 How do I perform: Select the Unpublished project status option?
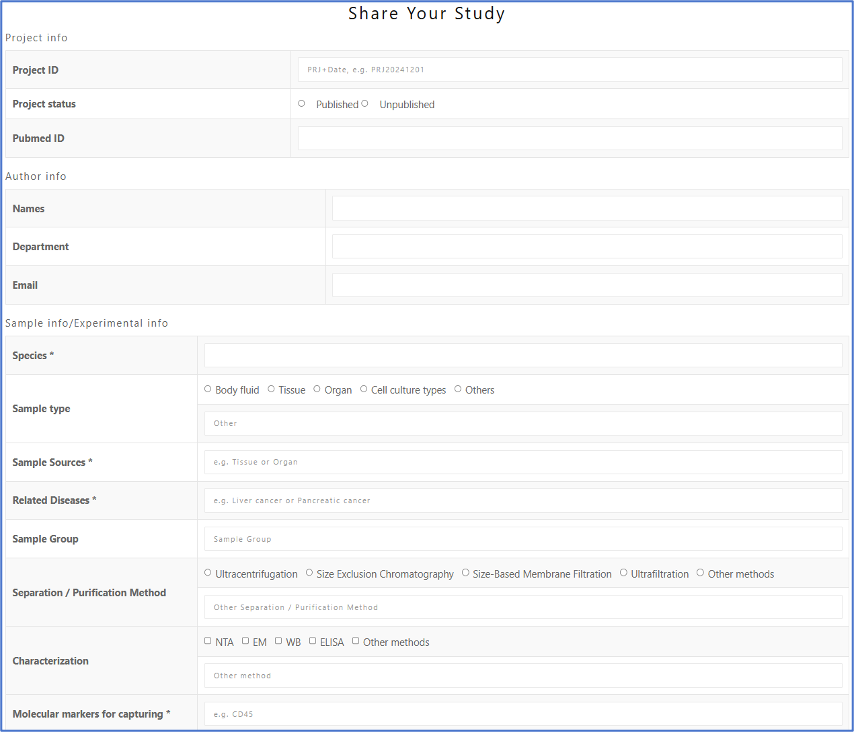tap(365, 104)
